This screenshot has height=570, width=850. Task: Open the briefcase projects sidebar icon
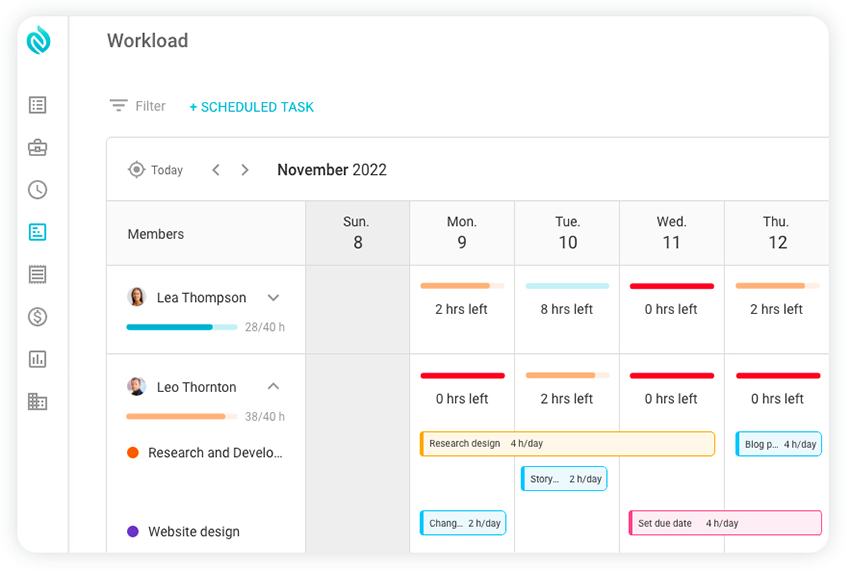point(37,147)
